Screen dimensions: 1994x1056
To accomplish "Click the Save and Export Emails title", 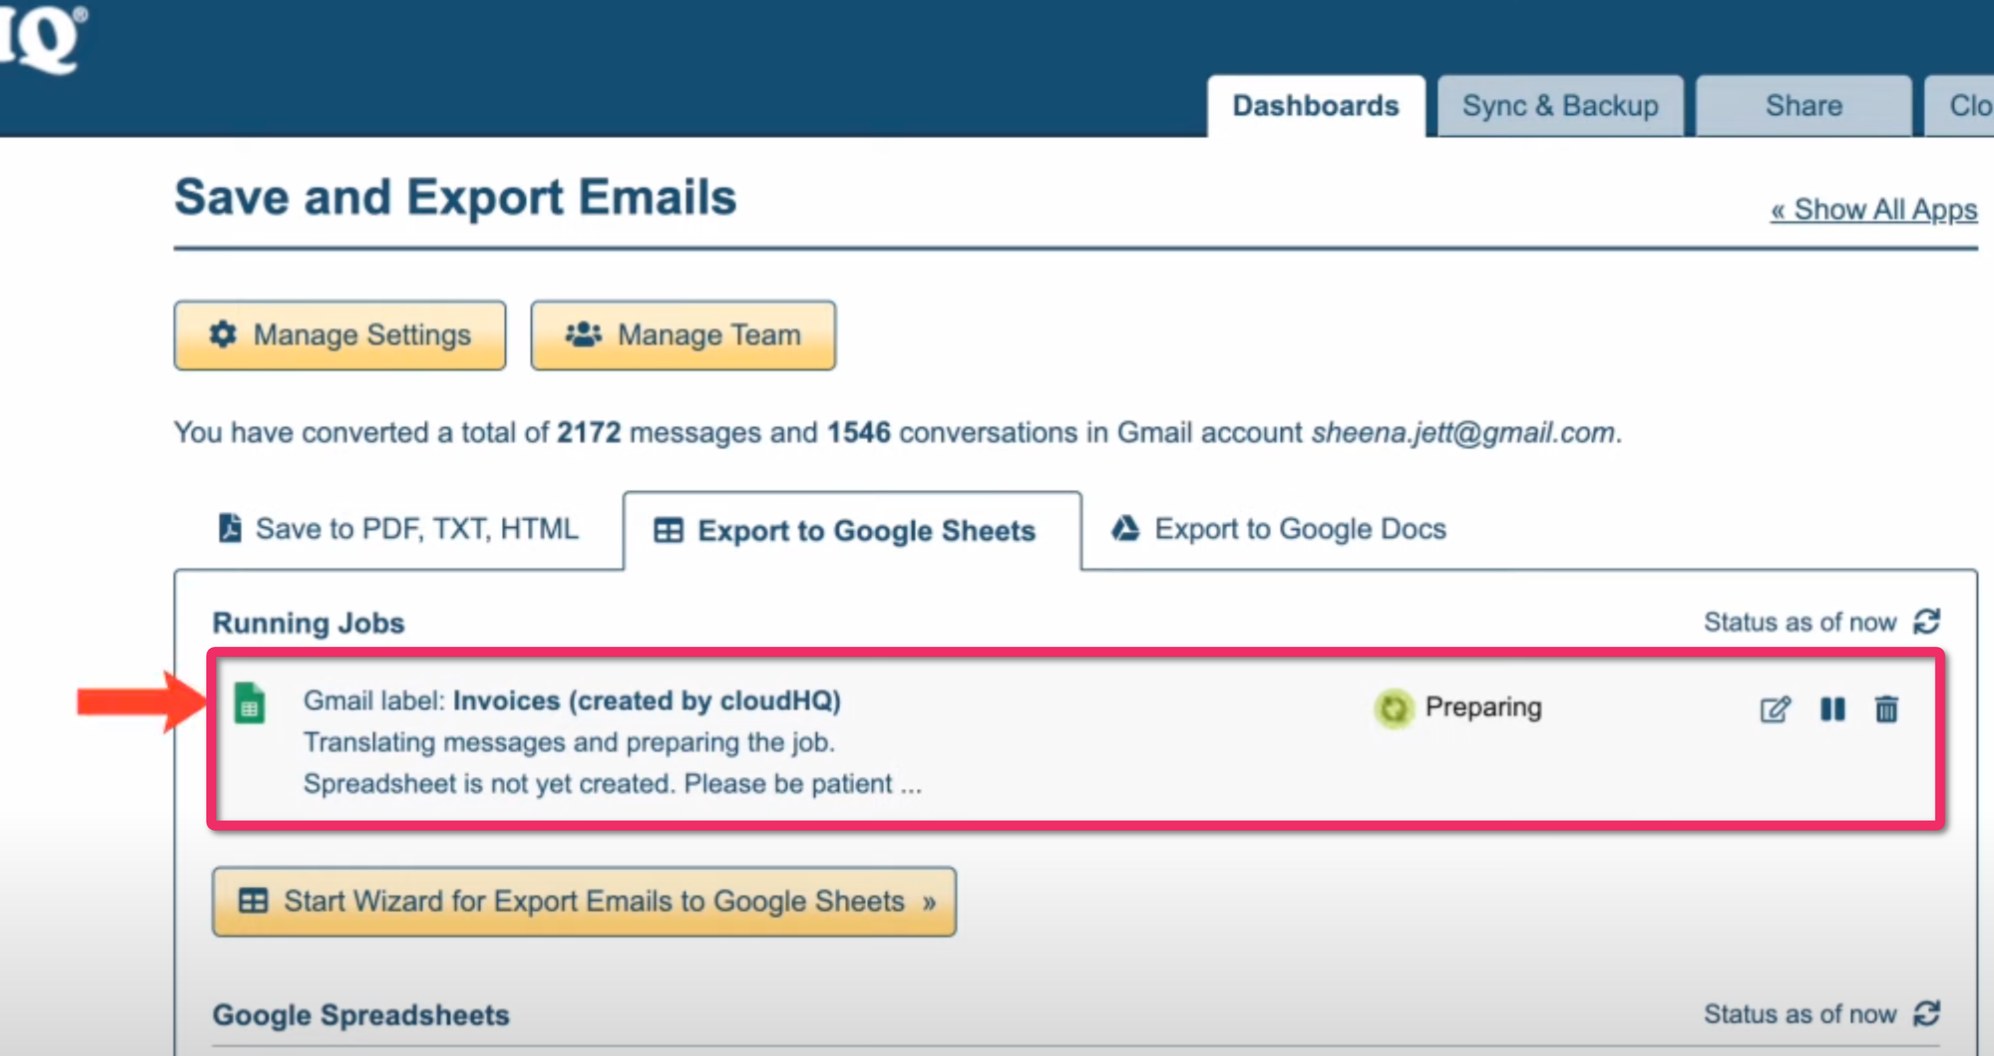I will [455, 197].
